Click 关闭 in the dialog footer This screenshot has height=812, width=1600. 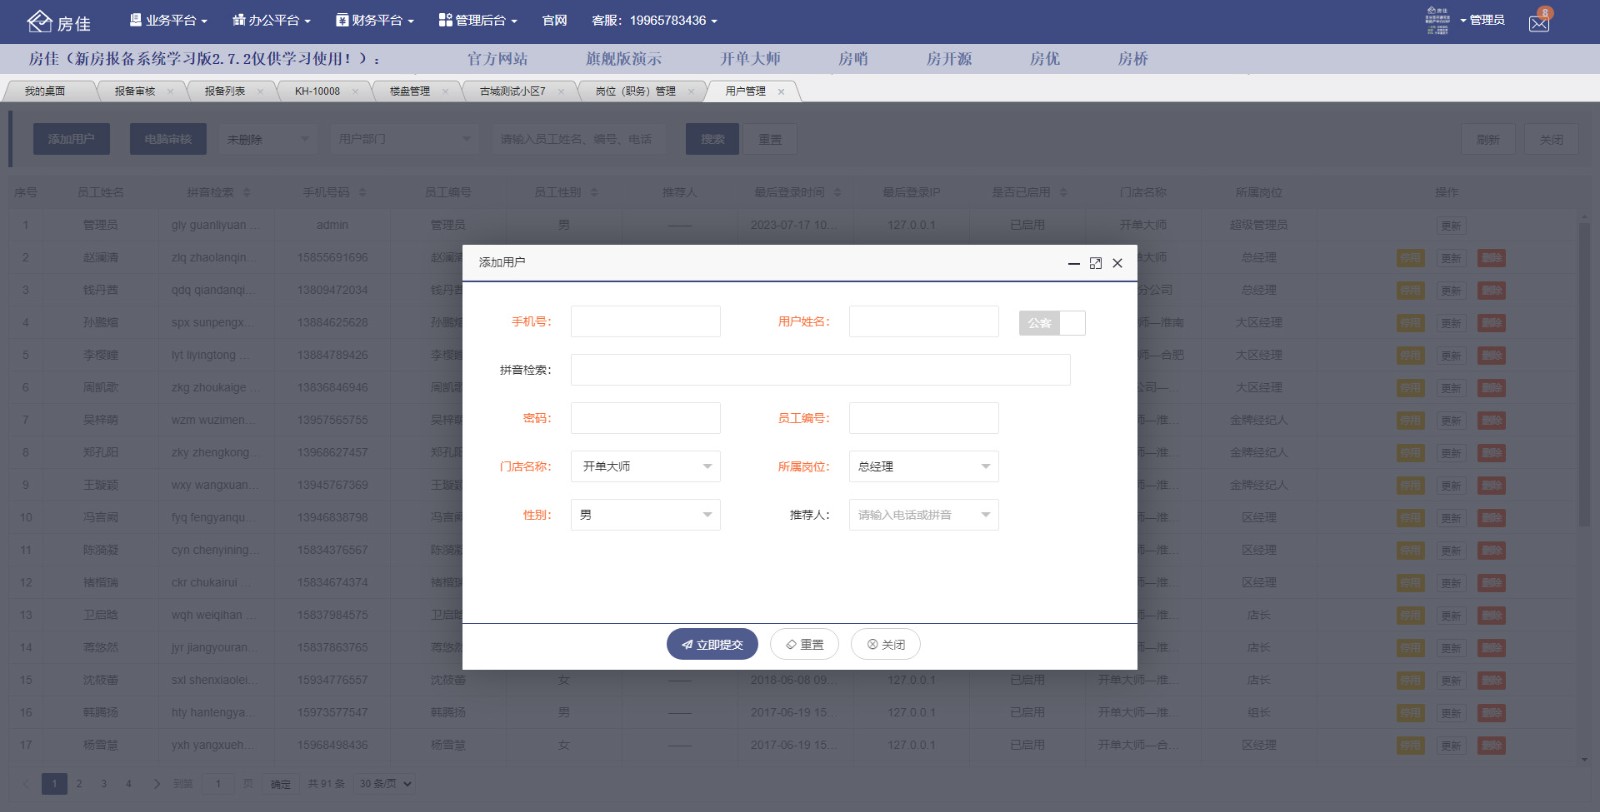point(885,645)
